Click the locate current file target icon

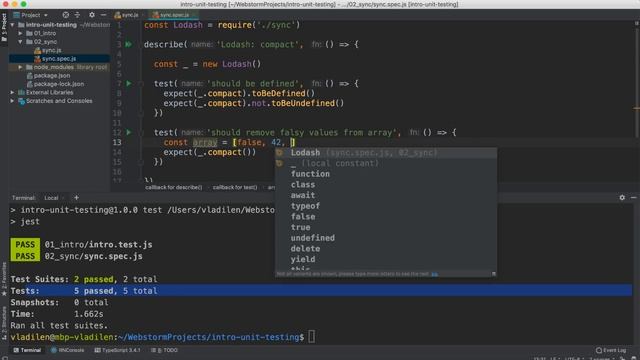click(x=66, y=15)
